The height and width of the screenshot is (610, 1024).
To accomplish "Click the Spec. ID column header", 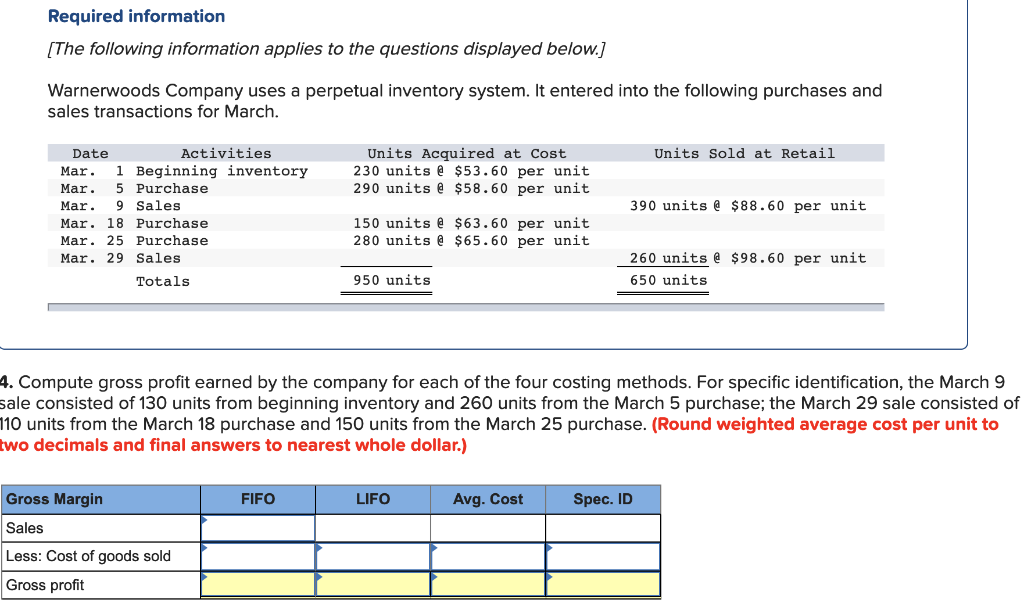I will [x=603, y=499].
